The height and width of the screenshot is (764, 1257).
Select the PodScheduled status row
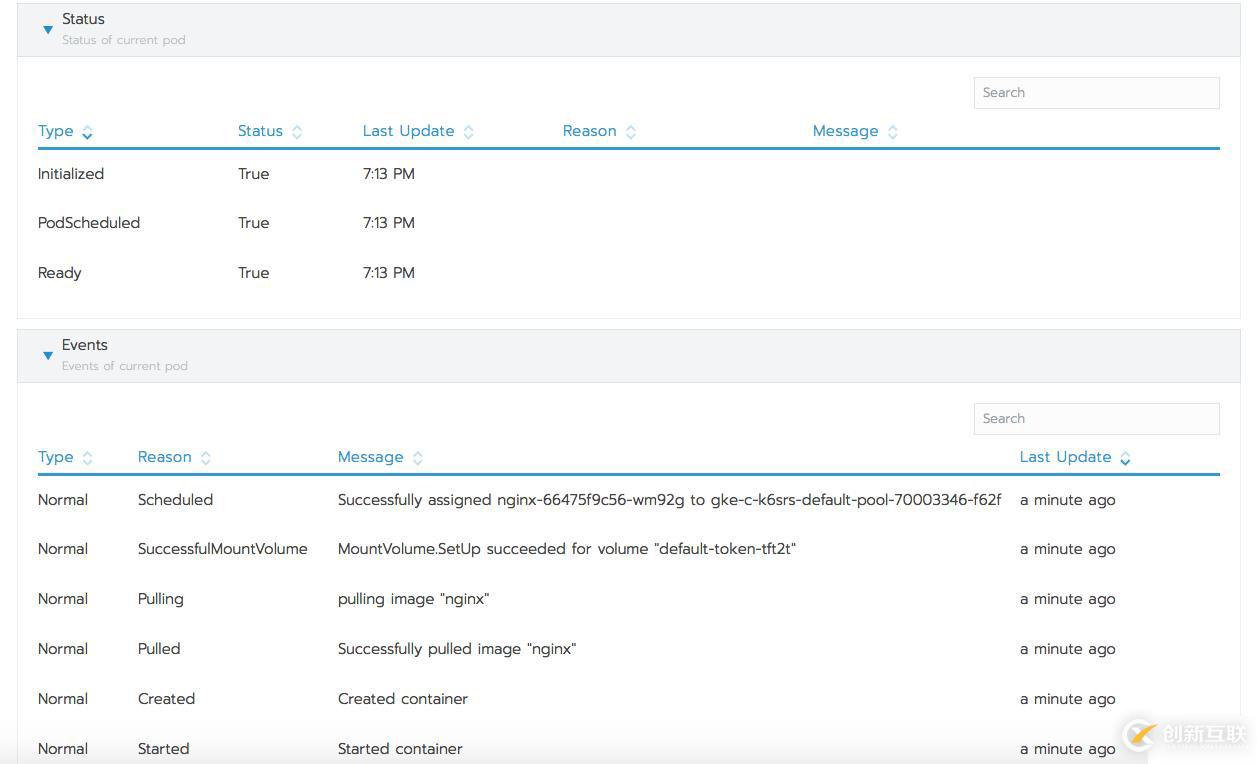click(89, 223)
